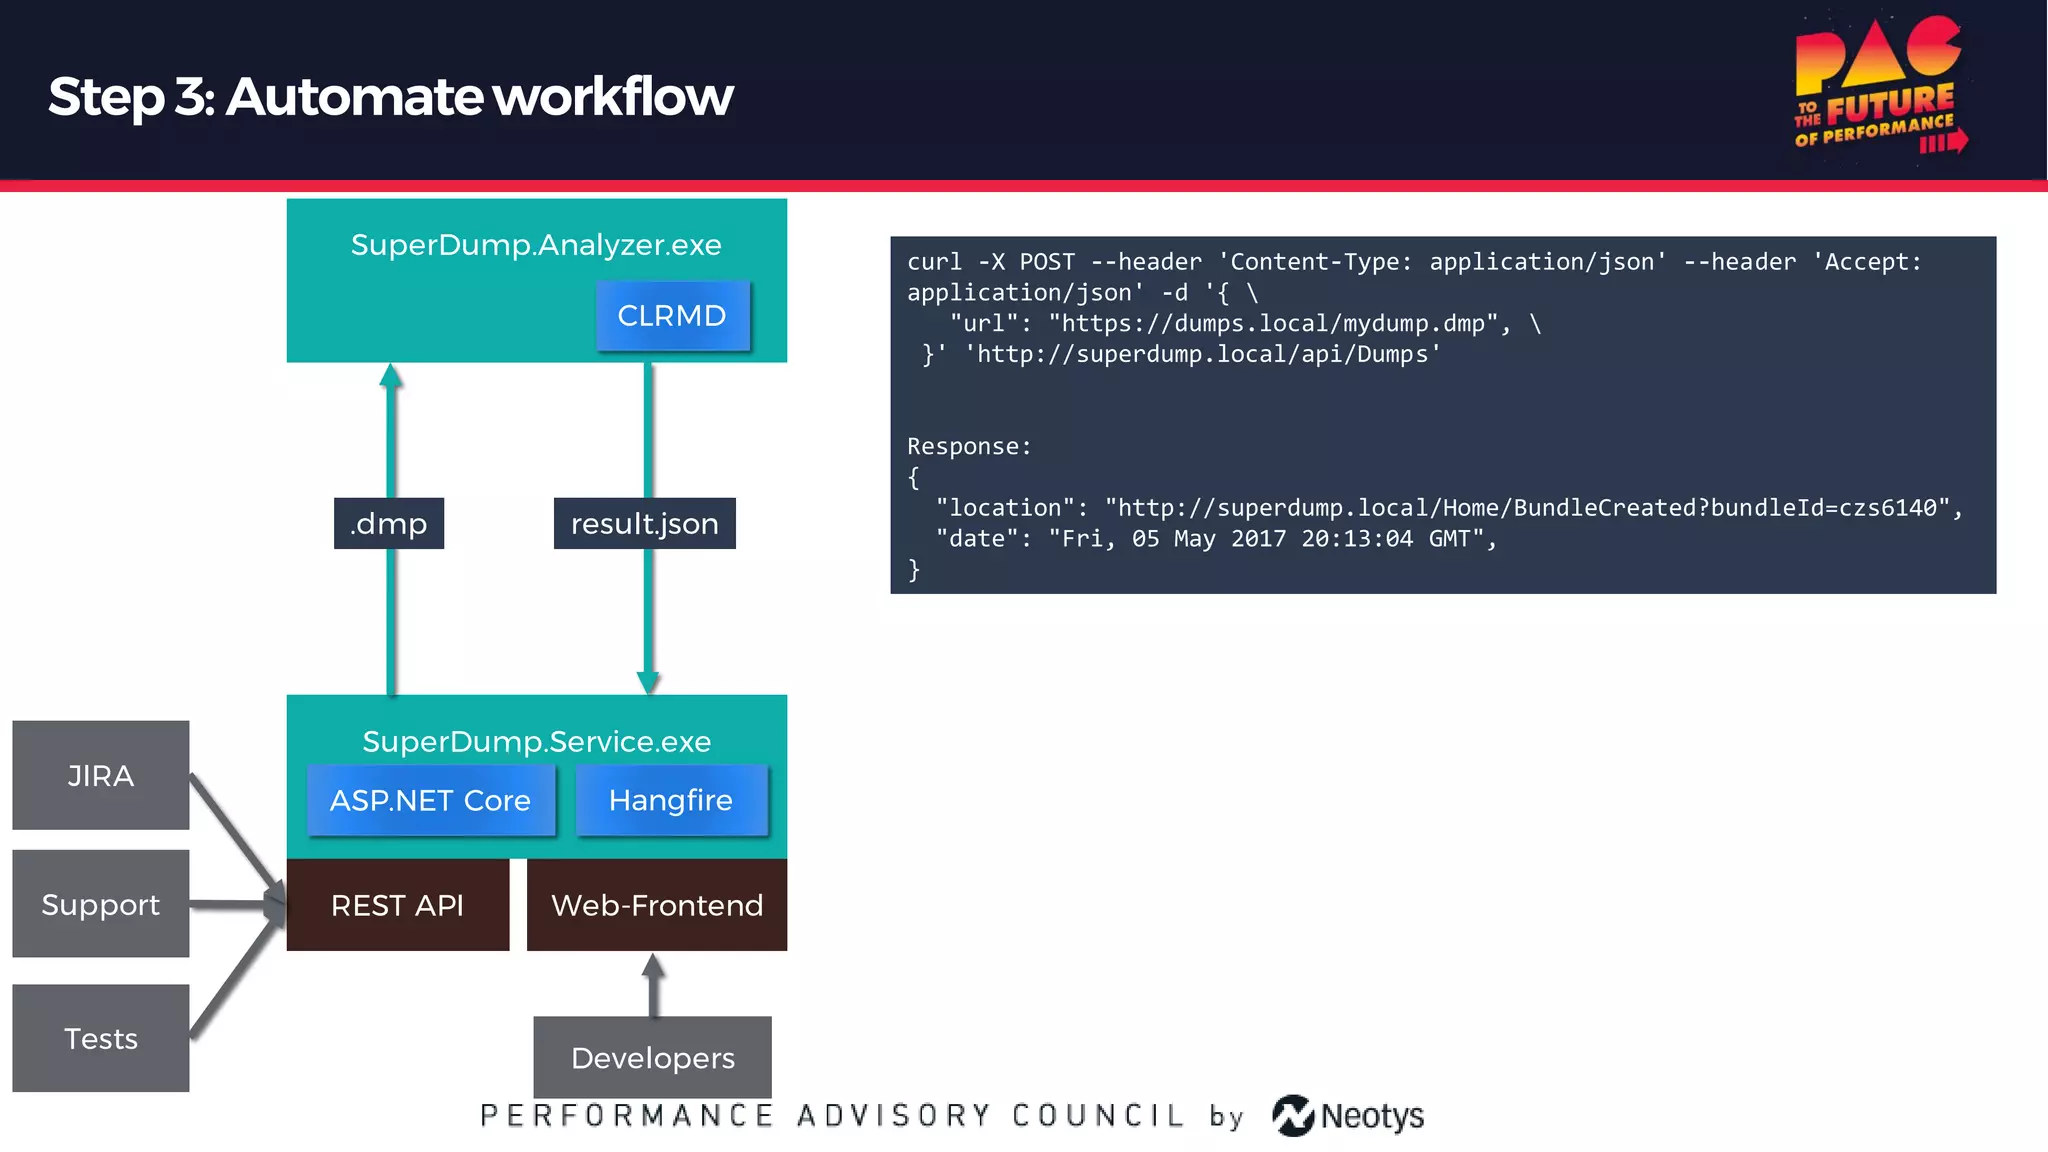Click the ASP.NET Core box
This screenshot has width=2048, height=1152.
[431, 800]
